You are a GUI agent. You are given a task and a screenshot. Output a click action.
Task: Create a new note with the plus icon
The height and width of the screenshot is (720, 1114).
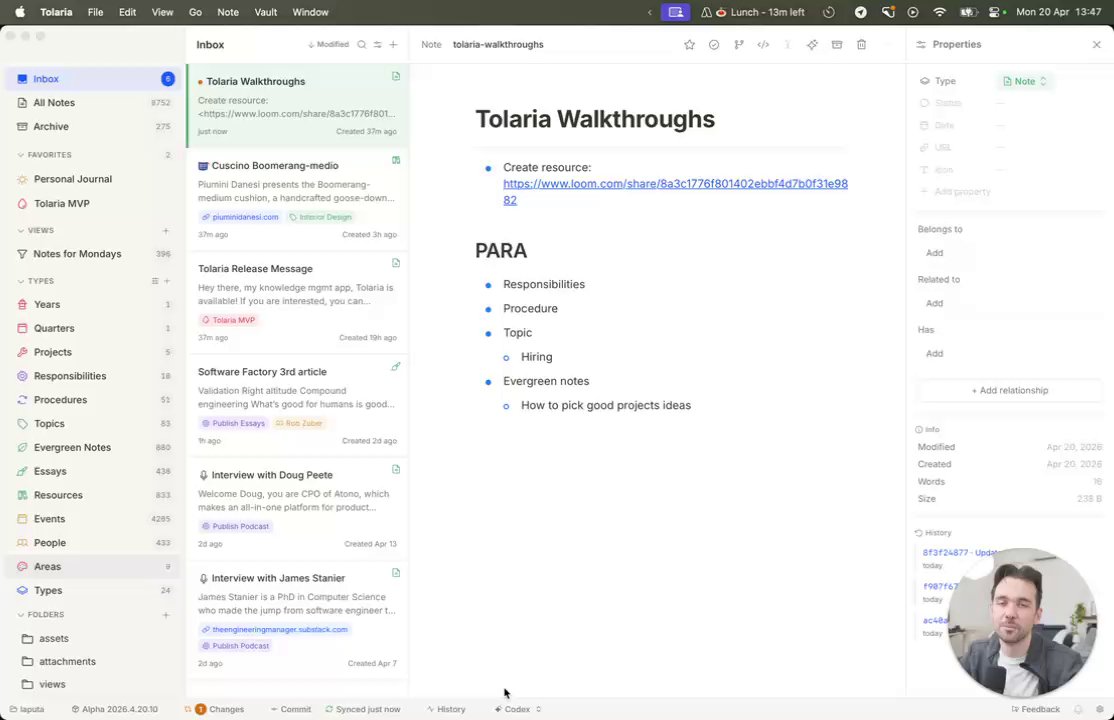(x=394, y=45)
